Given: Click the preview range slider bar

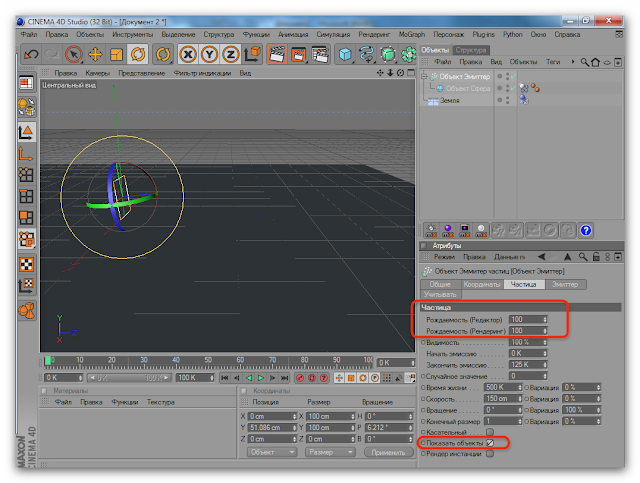Looking at the screenshot, I should tap(129, 378).
